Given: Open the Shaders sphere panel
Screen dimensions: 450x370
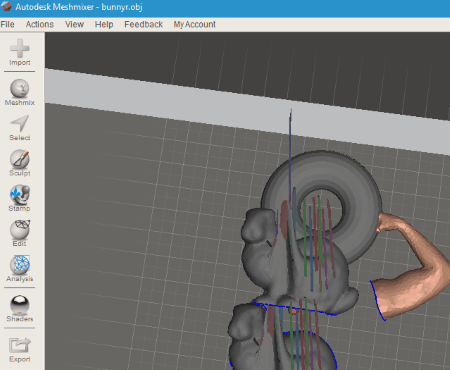Looking at the screenshot, I should [x=20, y=305].
